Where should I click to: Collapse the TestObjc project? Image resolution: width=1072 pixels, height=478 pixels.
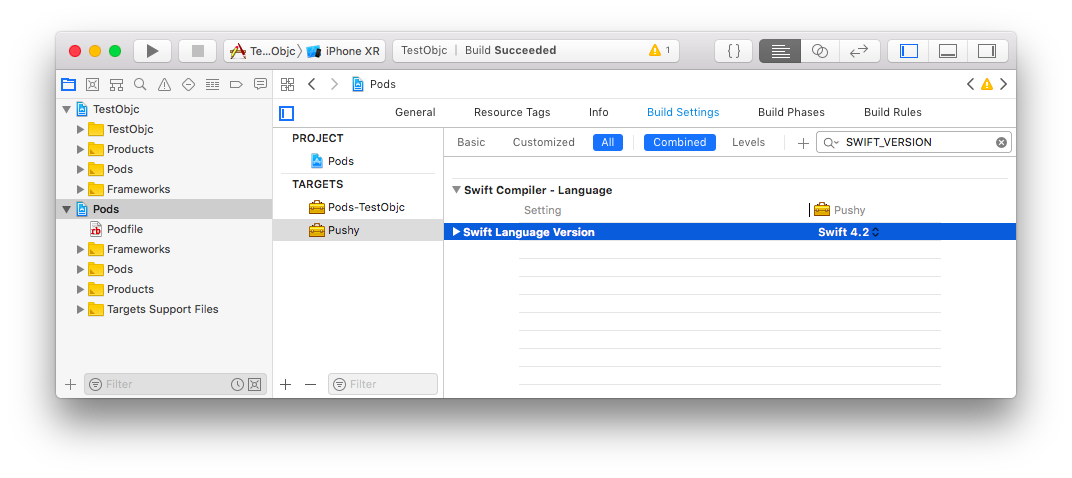coord(66,109)
